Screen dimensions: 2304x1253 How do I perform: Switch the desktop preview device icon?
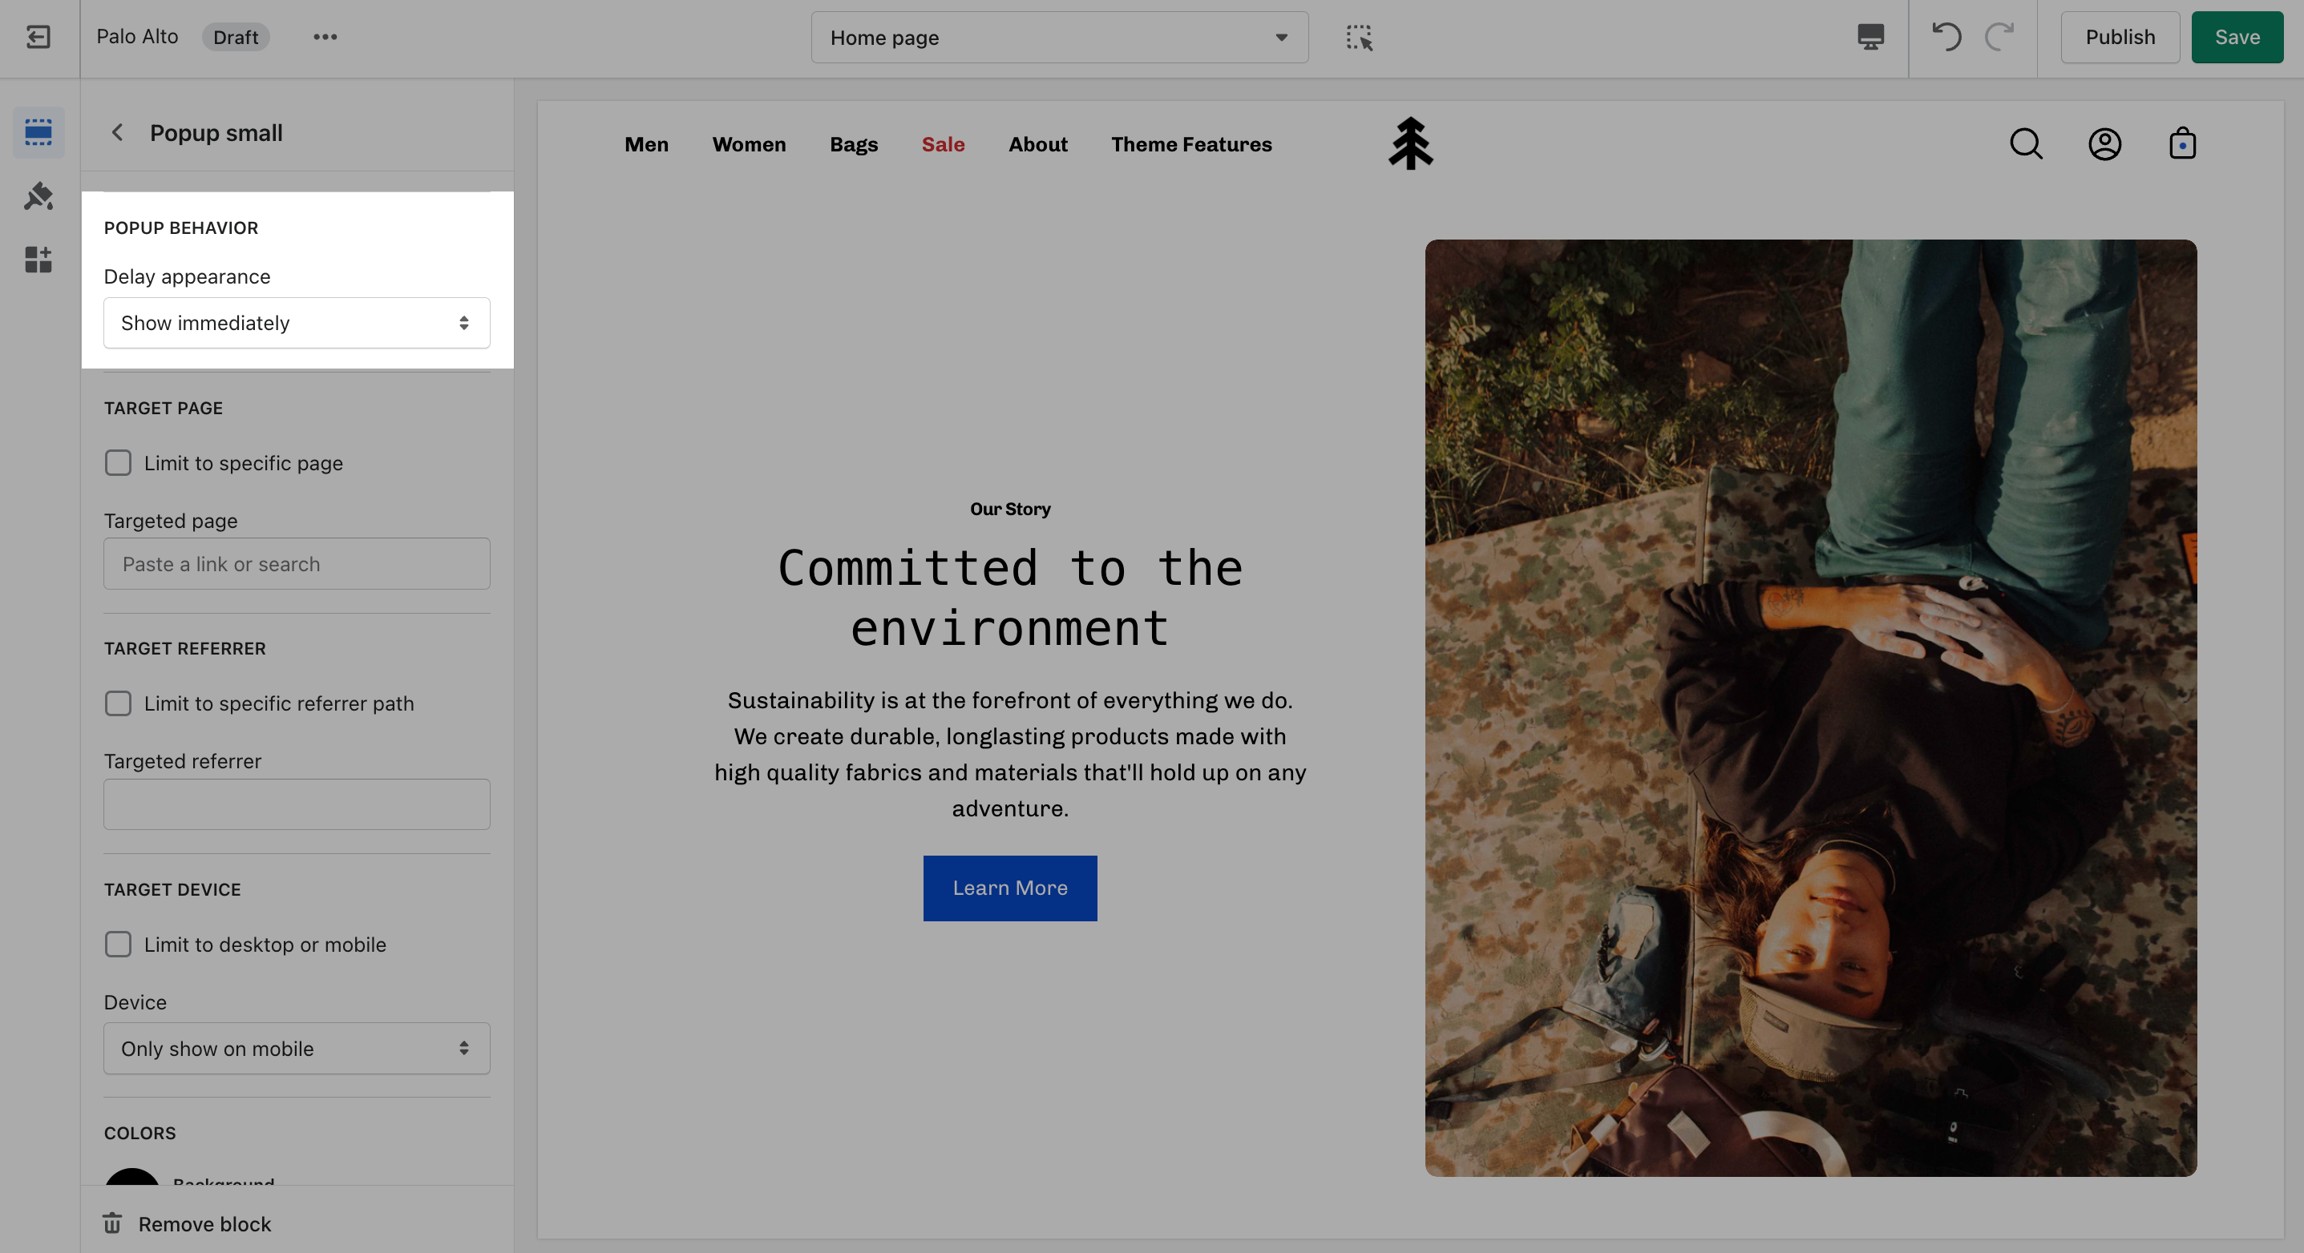click(x=1870, y=37)
